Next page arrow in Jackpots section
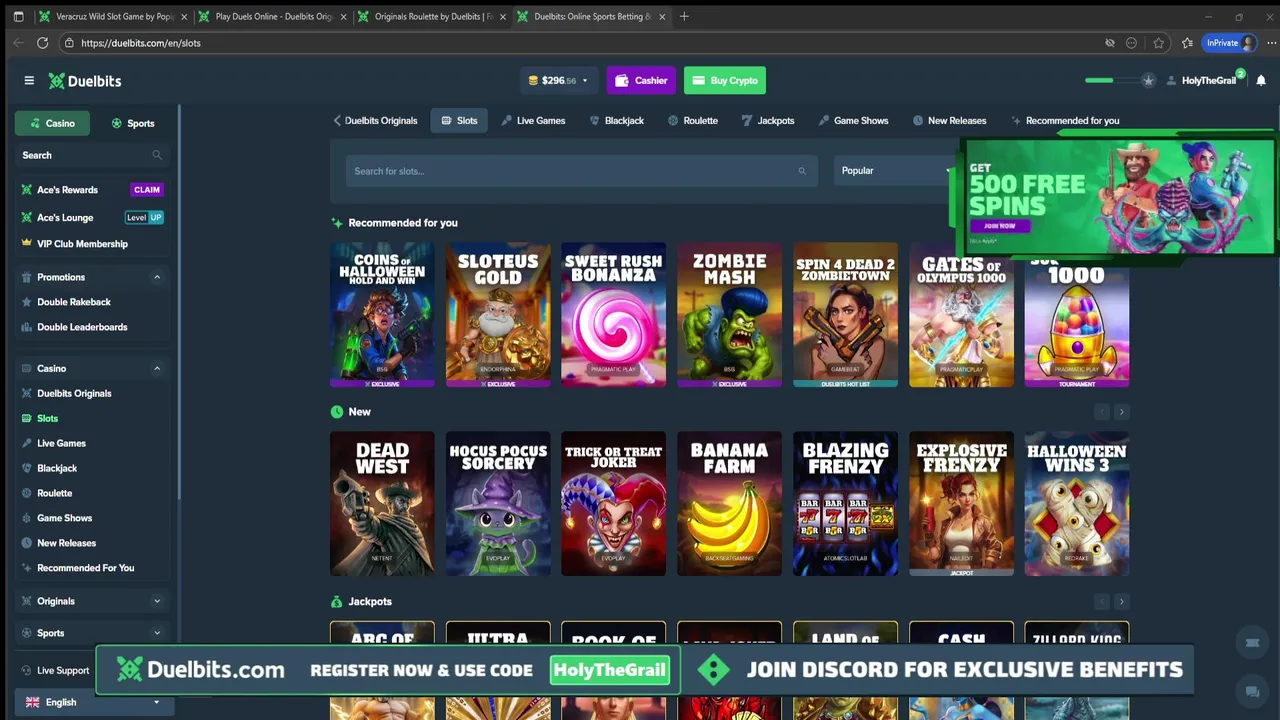This screenshot has width=1280, height=720. (x=1121, y=602)
